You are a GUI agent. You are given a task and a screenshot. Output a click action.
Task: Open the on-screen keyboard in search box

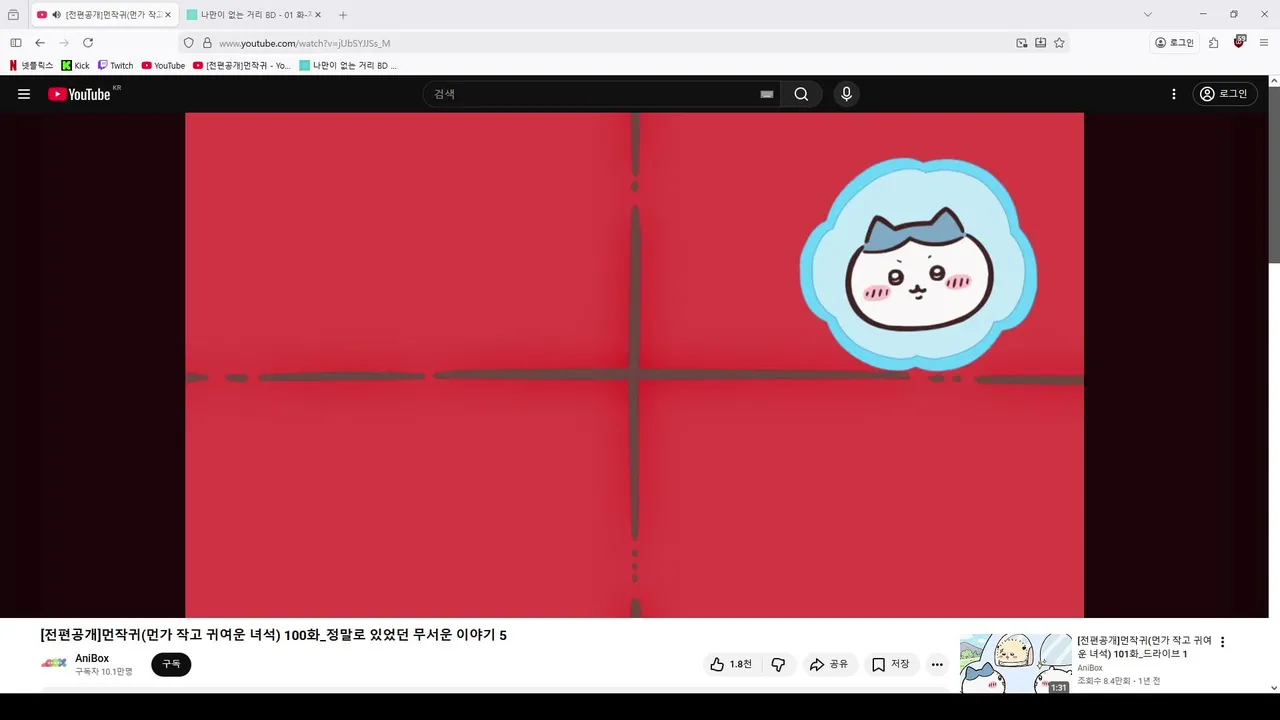pos(767,94)
